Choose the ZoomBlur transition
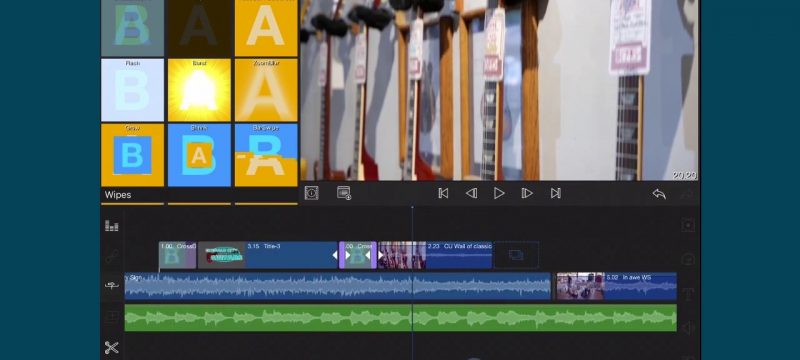The height and width of the screenshot is (360, 800). [266, 90]
